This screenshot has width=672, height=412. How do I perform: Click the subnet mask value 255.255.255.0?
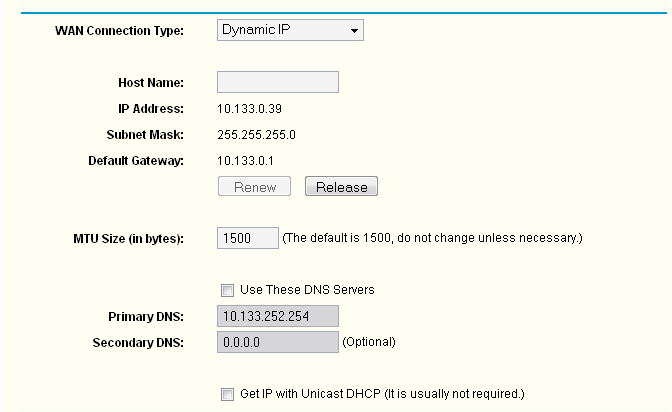[x=257, y=134]
